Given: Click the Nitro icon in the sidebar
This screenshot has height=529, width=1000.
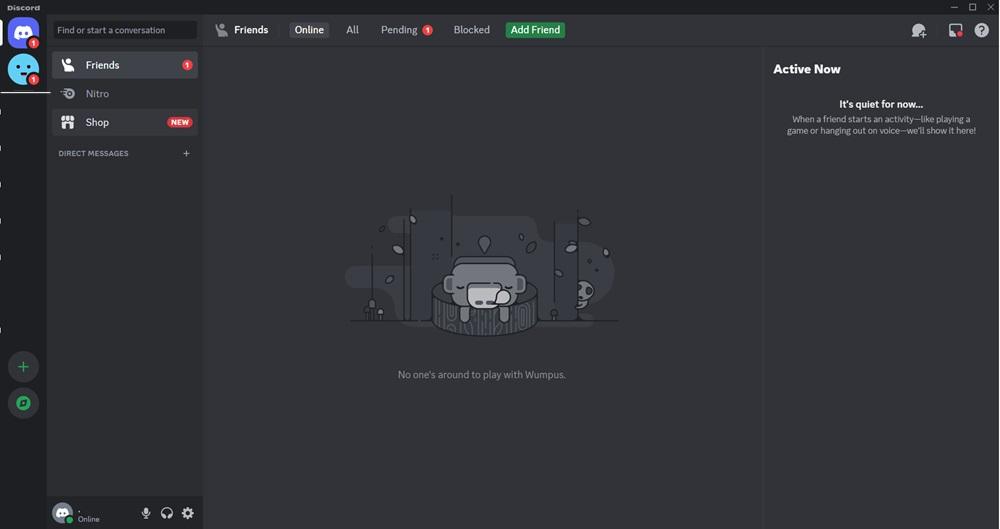Looking at the screenshot, I should 68,94.
